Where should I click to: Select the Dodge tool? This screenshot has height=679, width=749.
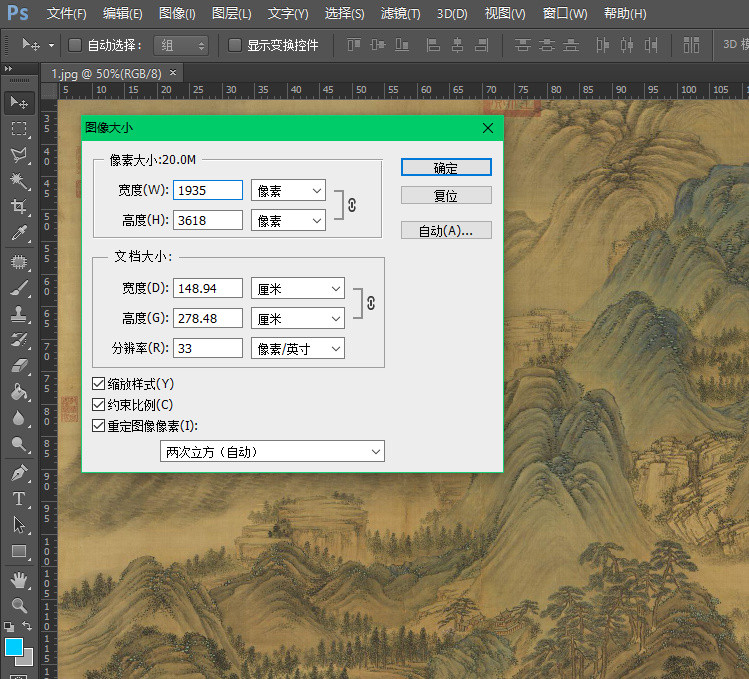(19, 444)
